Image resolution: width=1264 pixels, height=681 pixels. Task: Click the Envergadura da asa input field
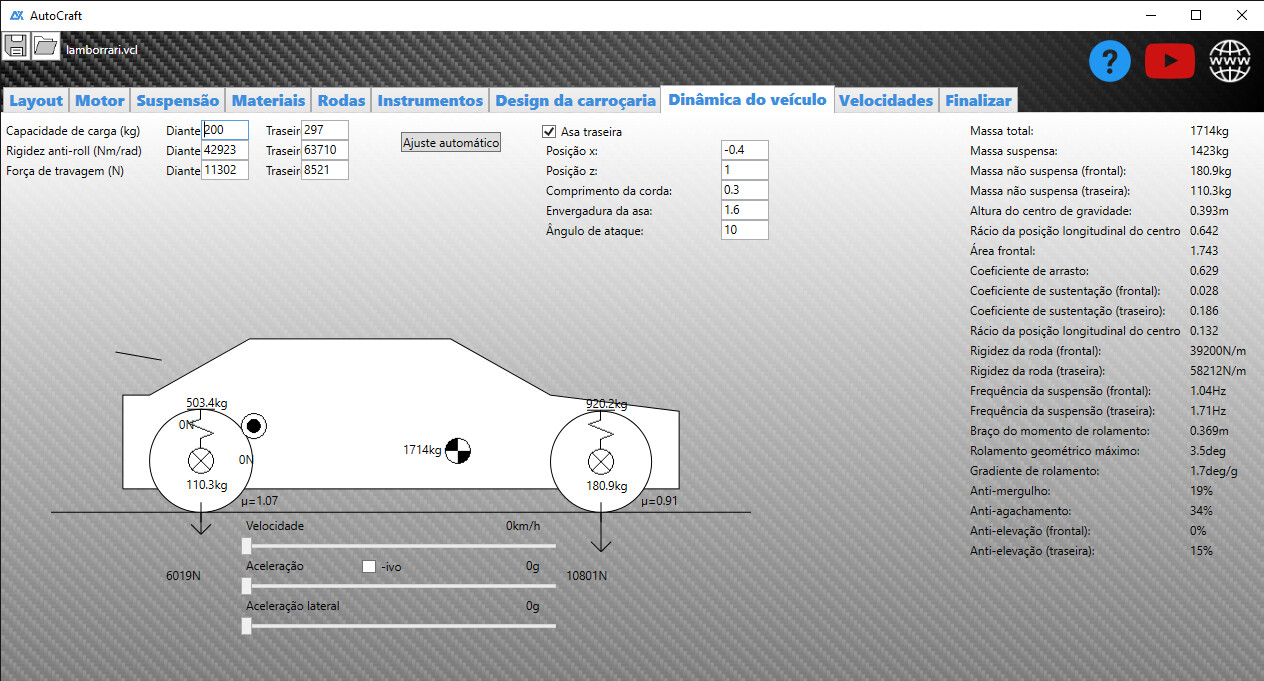(744, 210)
